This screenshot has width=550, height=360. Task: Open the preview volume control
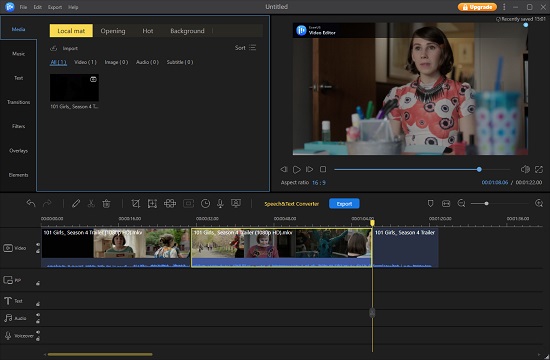(525, 169)
